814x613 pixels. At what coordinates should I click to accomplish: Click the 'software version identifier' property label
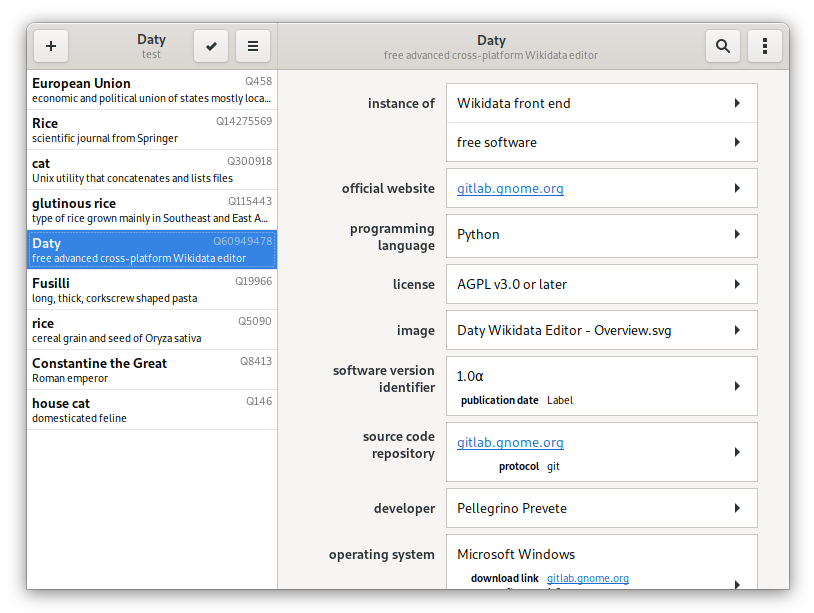tap(384, 378)
